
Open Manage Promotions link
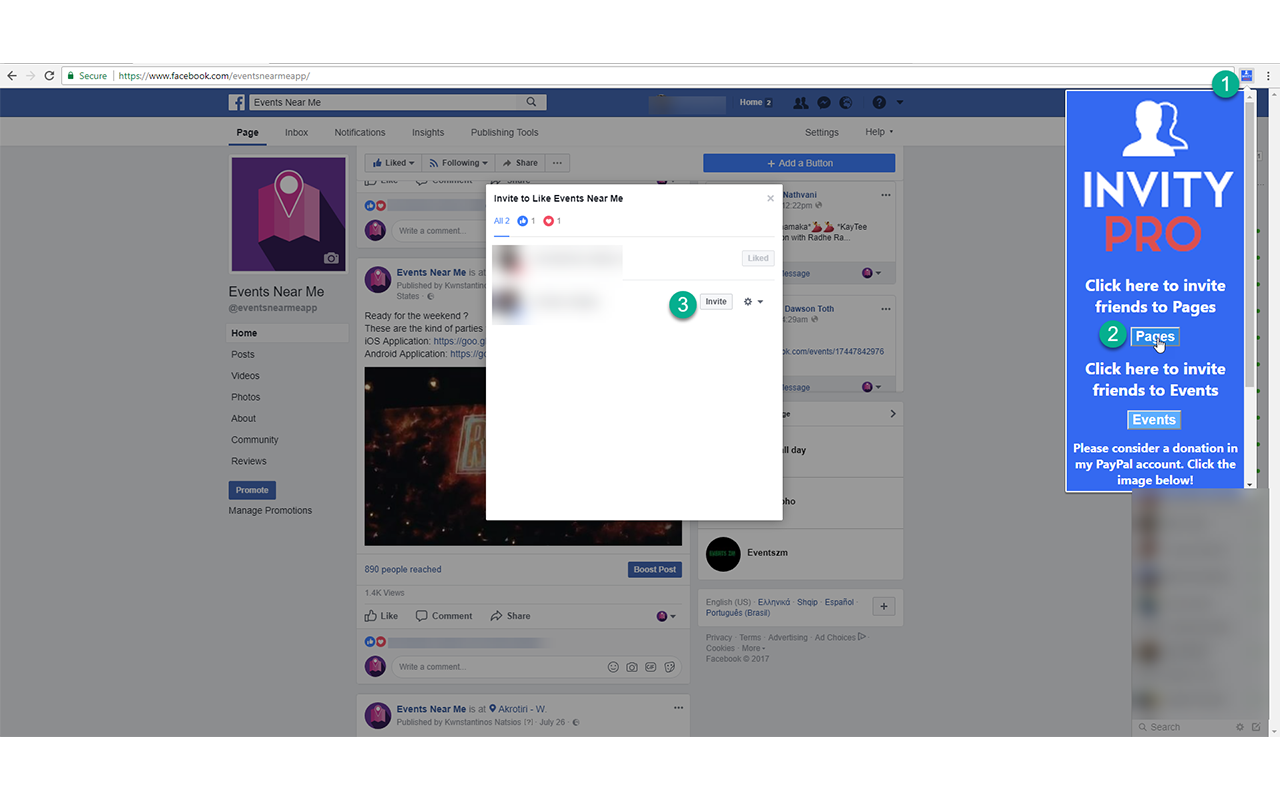[270, 510]
